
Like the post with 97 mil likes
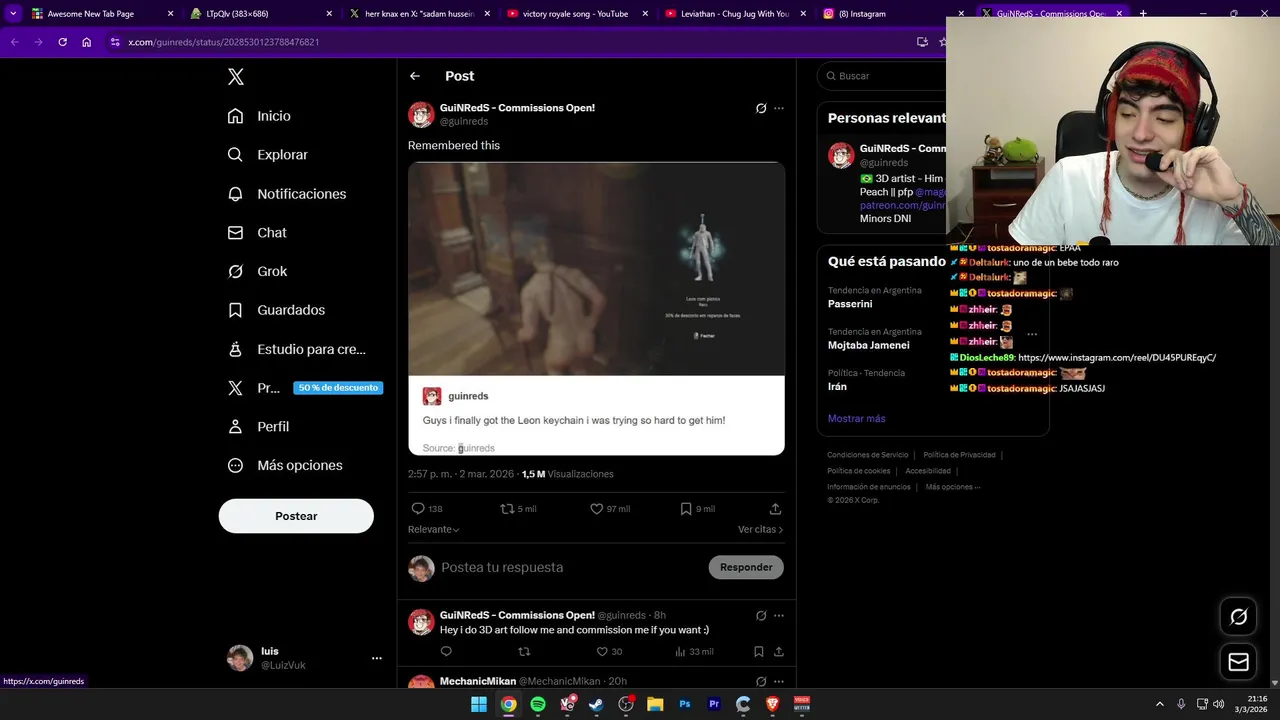coord(597,509)
